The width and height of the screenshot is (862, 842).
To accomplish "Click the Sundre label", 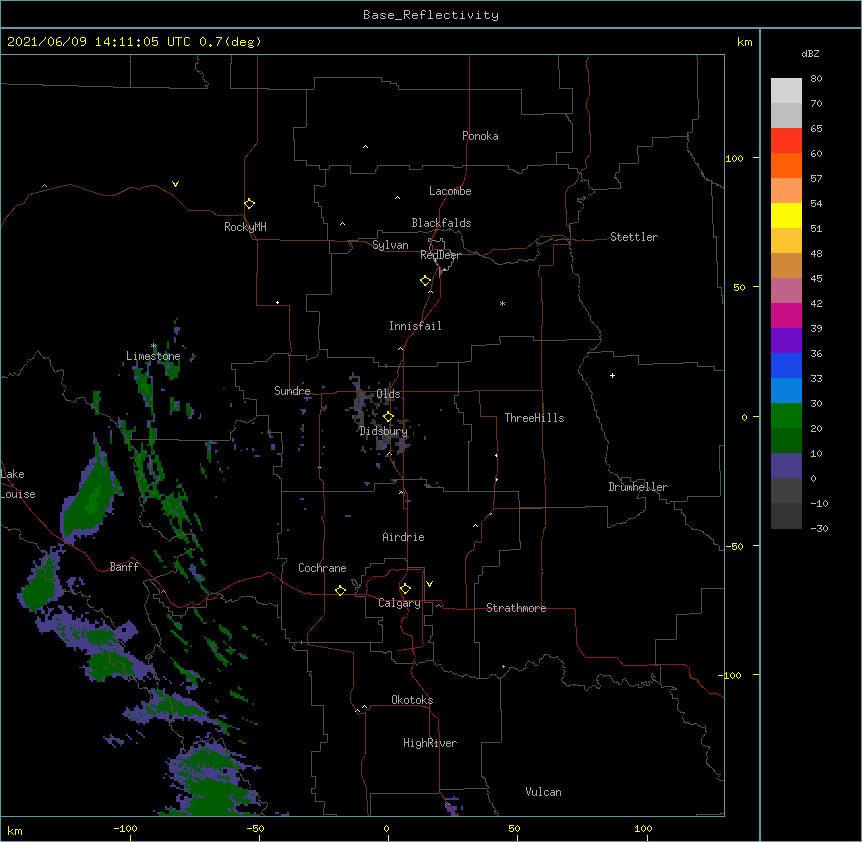I will point(292,391).
